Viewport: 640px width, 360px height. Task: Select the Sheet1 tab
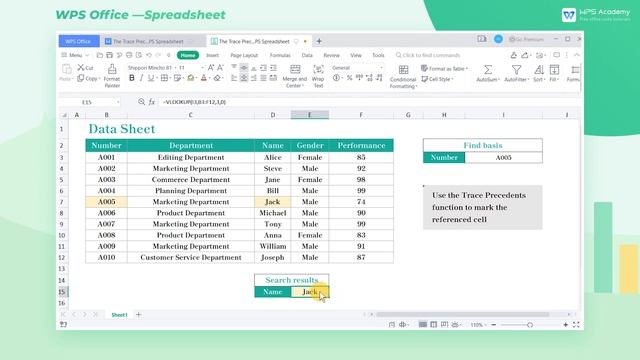[x=119, y=315]
